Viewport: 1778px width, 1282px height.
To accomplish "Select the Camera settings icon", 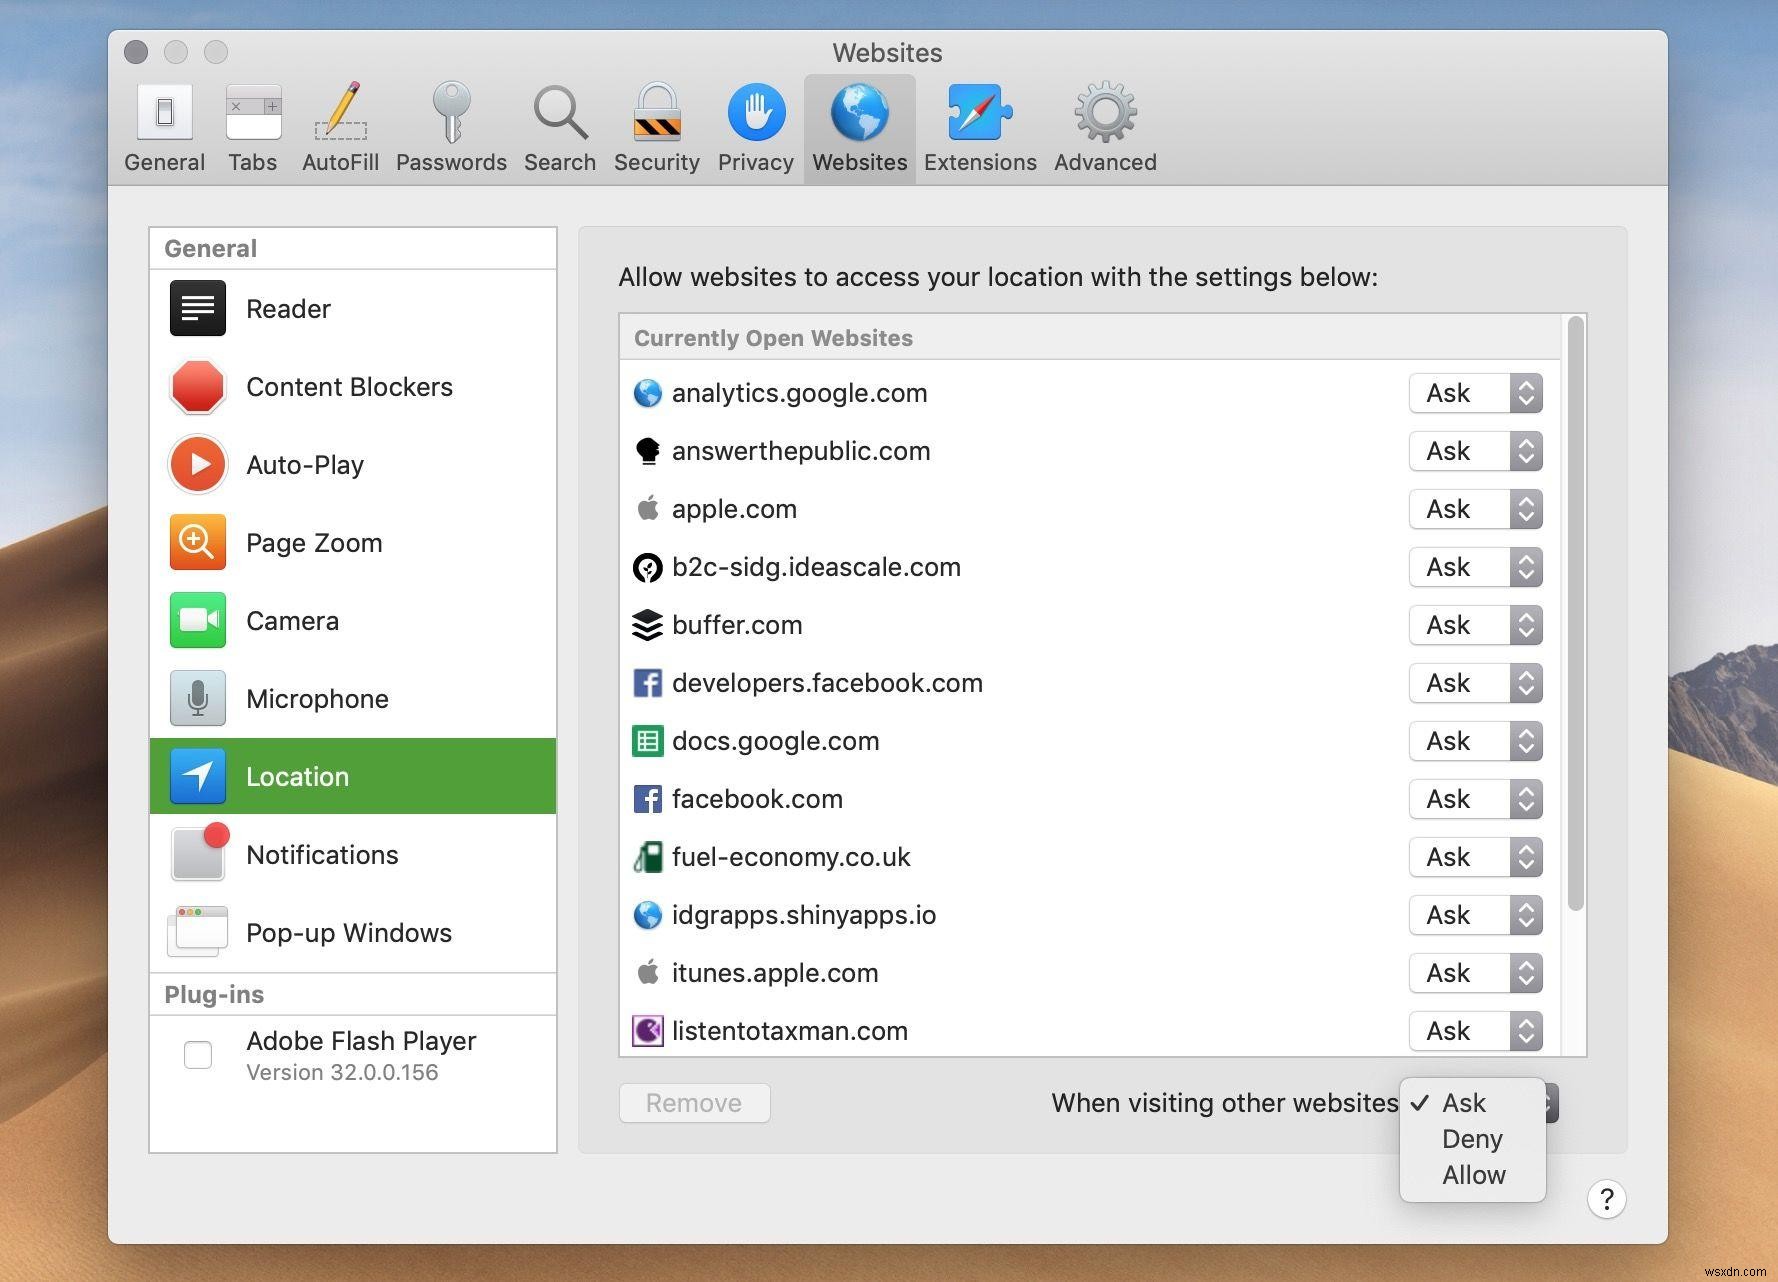I will 197,620.
